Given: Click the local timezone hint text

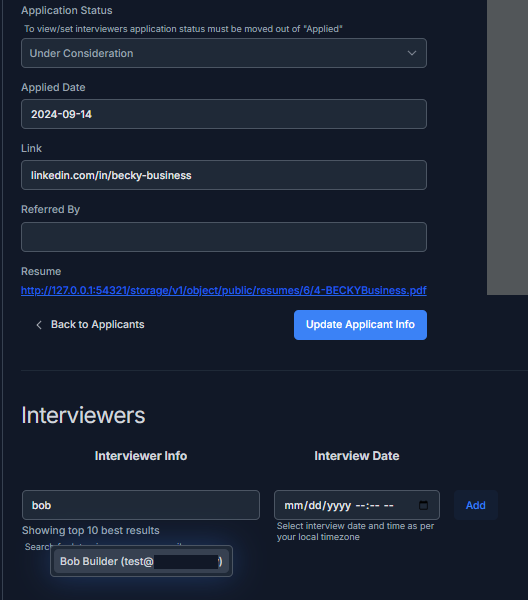Looking at the screenshot, I should (x=355, y=531).
